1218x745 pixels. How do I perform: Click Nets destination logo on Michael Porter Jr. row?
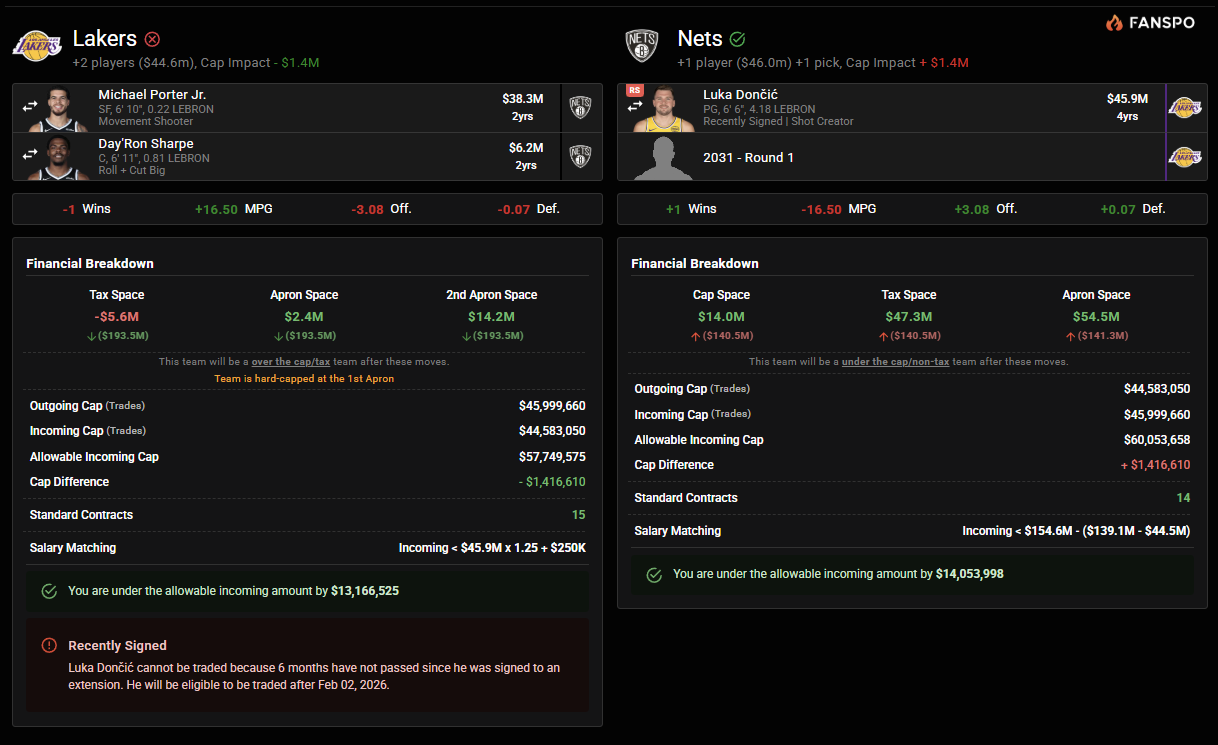[581, 108]
